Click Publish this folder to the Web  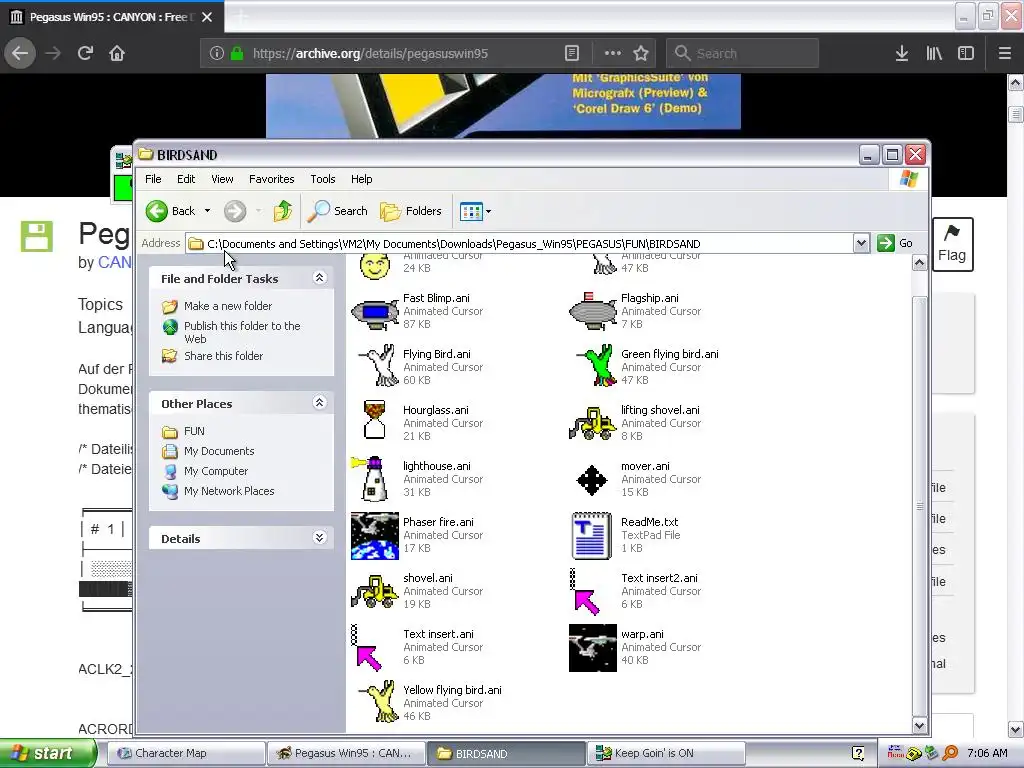[x=242, y=332]
